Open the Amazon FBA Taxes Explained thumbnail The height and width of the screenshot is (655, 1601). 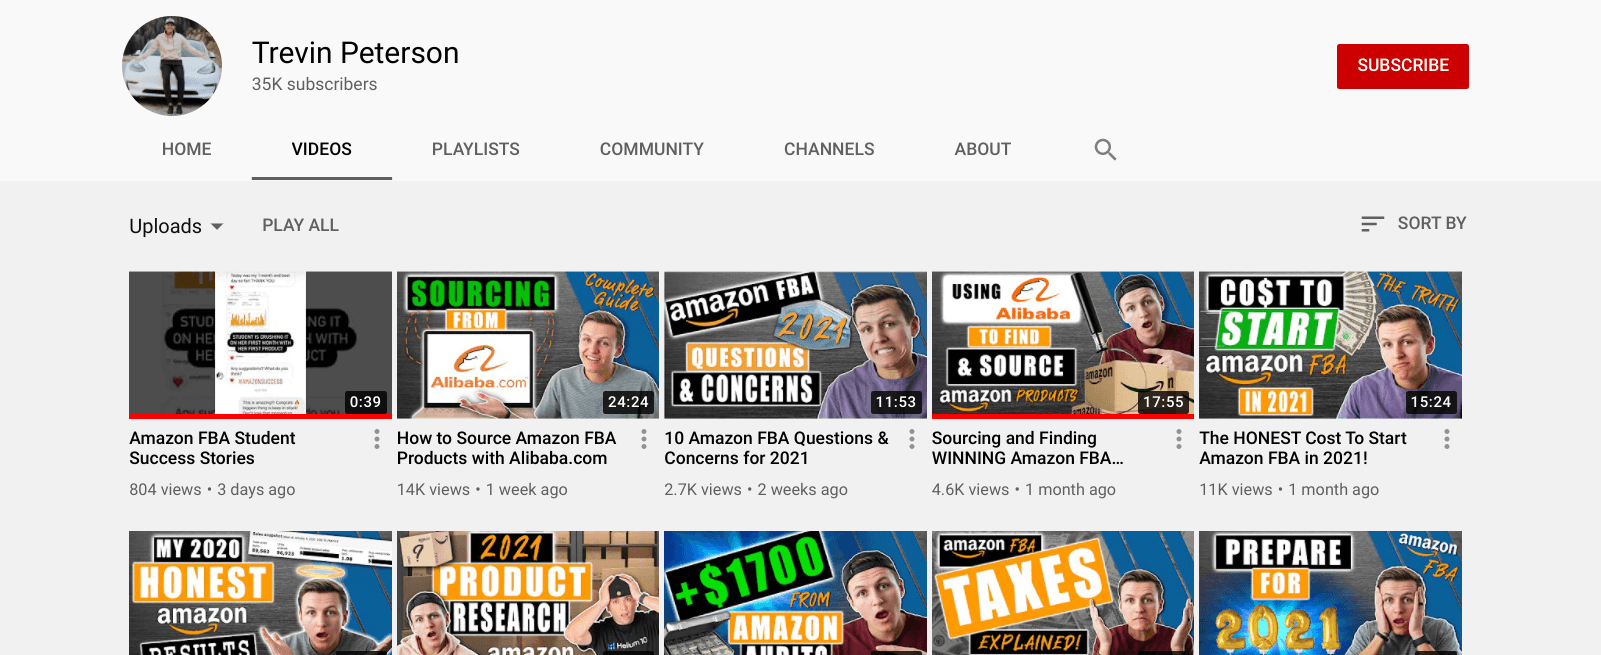[1063, 593]
